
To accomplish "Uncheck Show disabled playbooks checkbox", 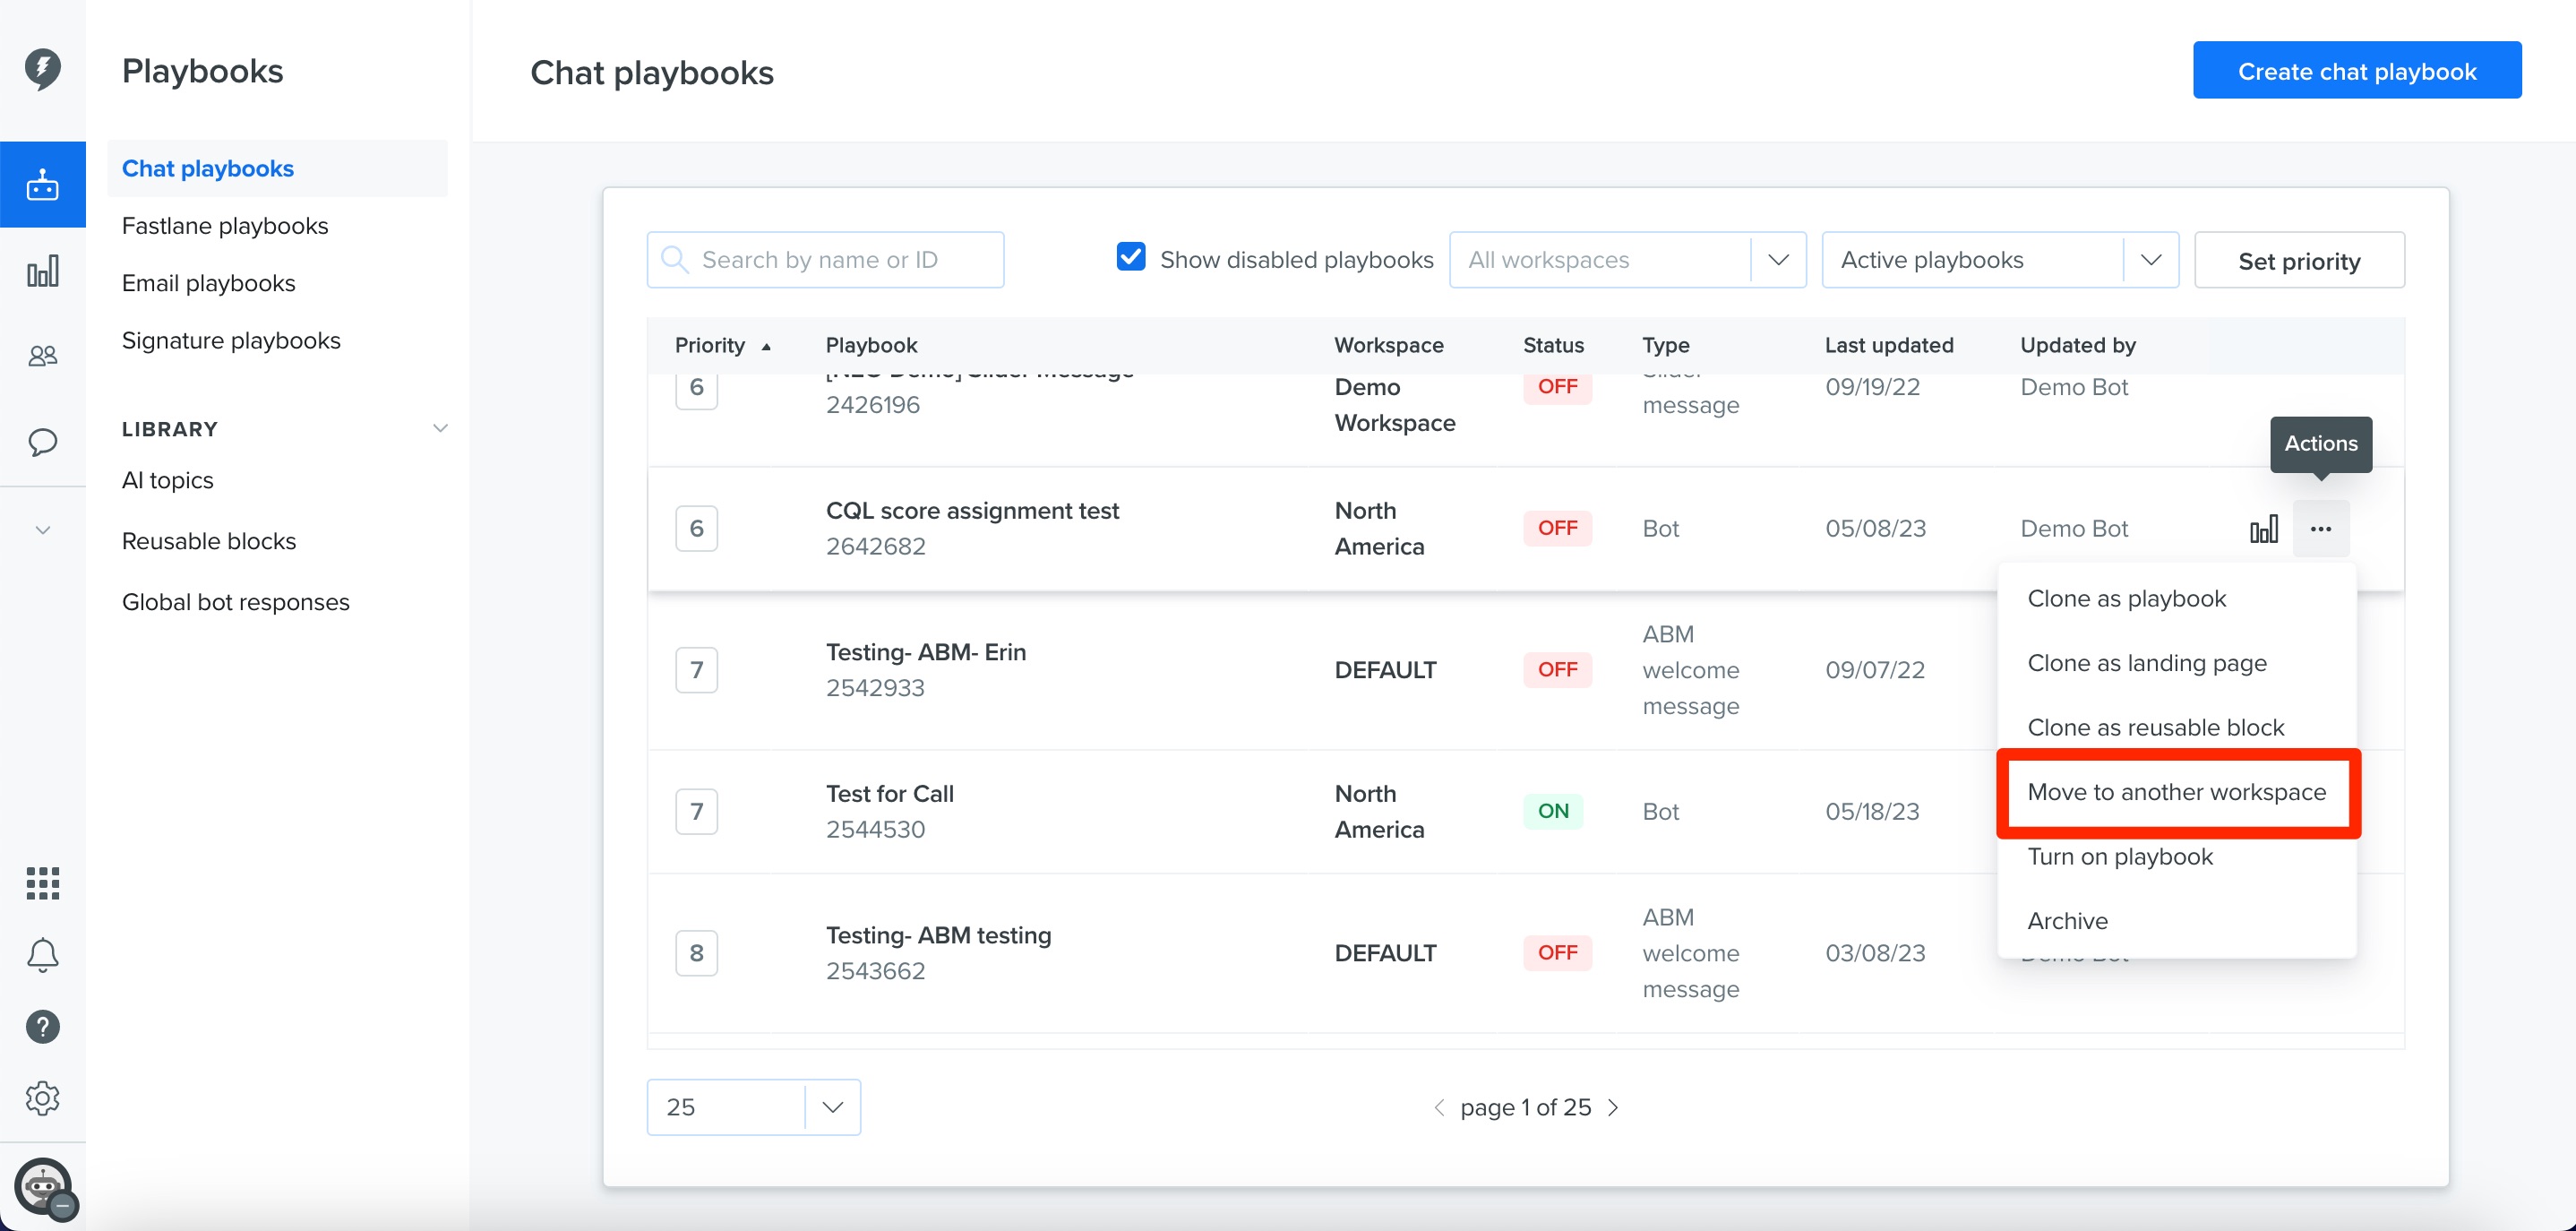I will point(1131,257).
